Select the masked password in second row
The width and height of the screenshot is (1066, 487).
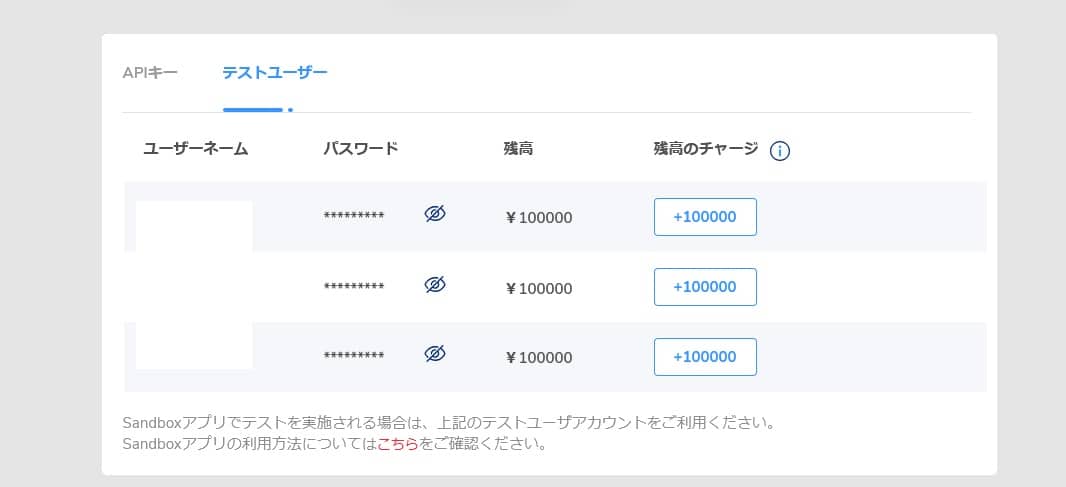click(x=354, y=286)
